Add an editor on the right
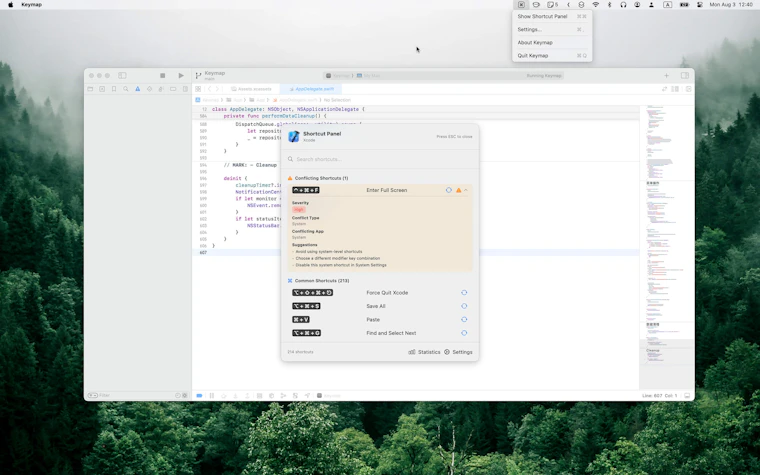 [x=688, y=89]
